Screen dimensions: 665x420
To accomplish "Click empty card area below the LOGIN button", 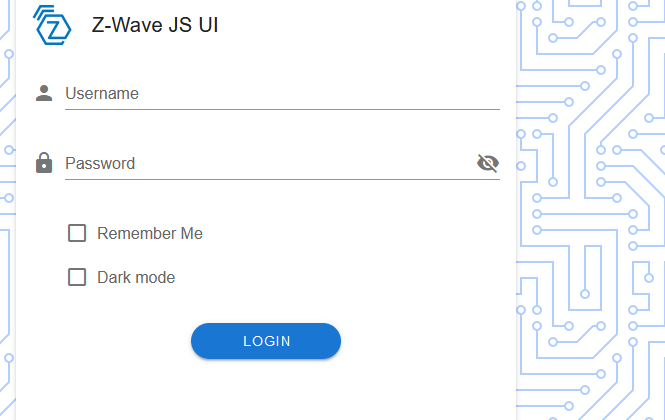I will click(x=266, y=390).
